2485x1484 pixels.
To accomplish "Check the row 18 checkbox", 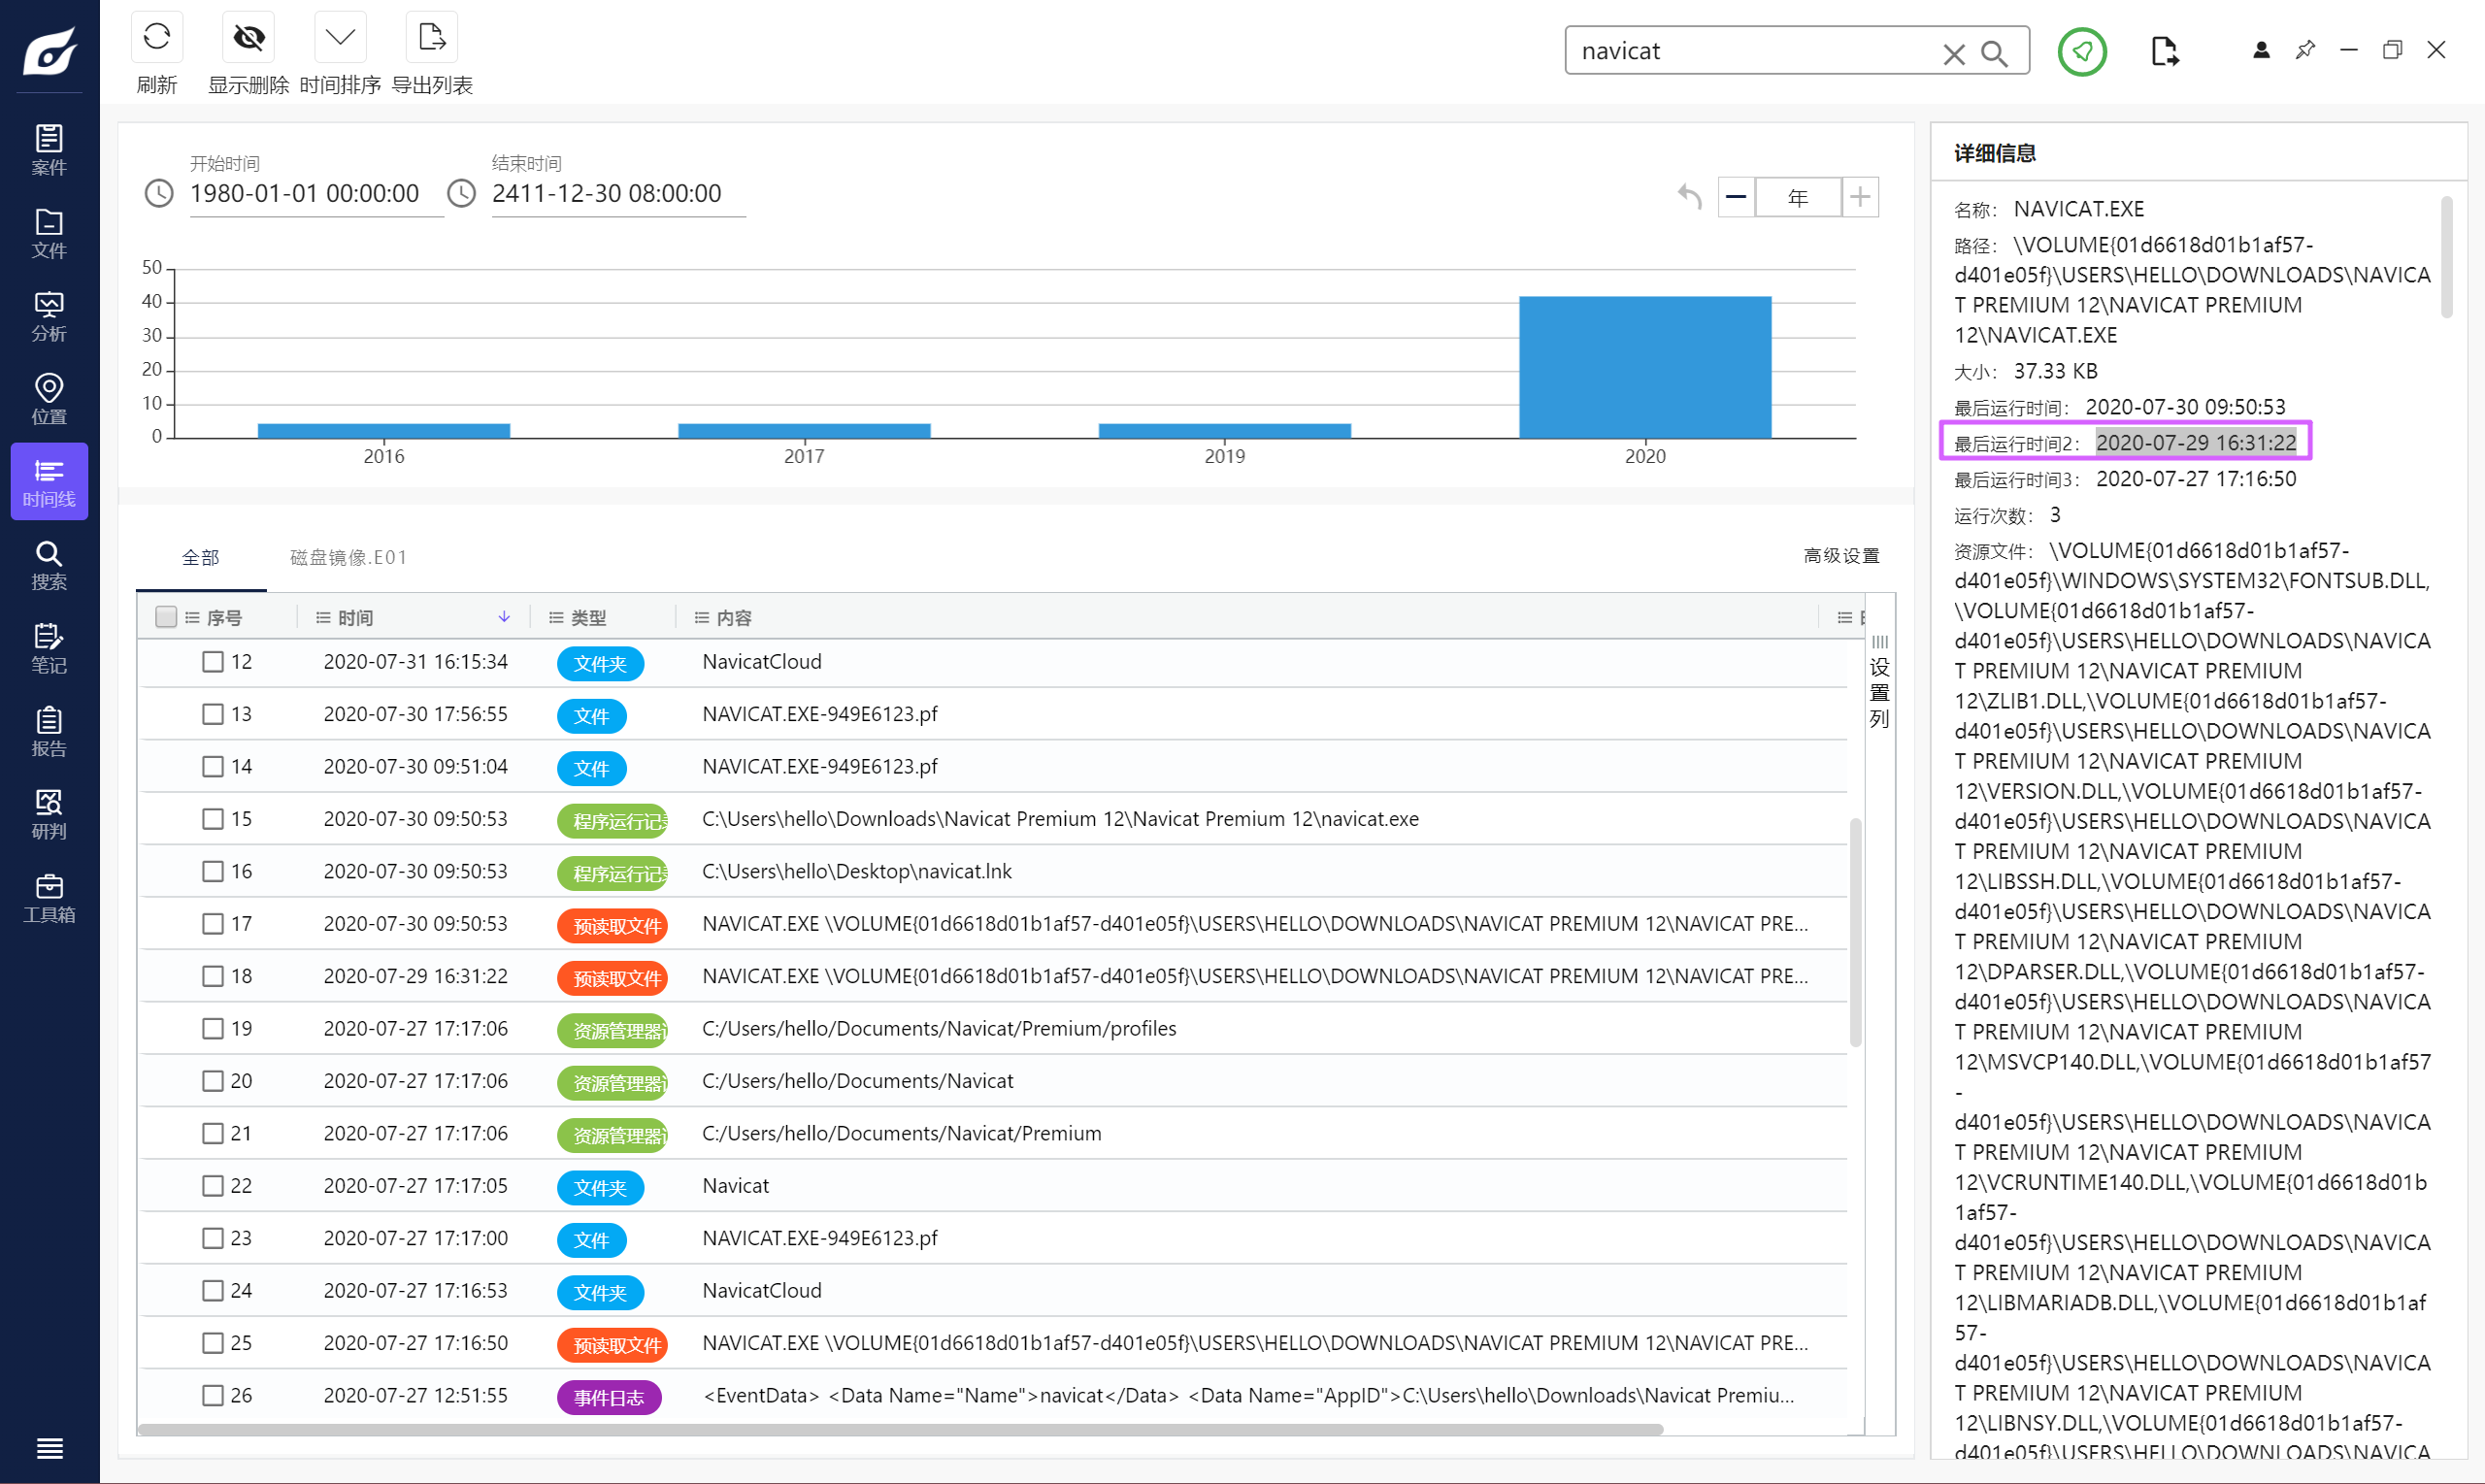I will [212, 975].
